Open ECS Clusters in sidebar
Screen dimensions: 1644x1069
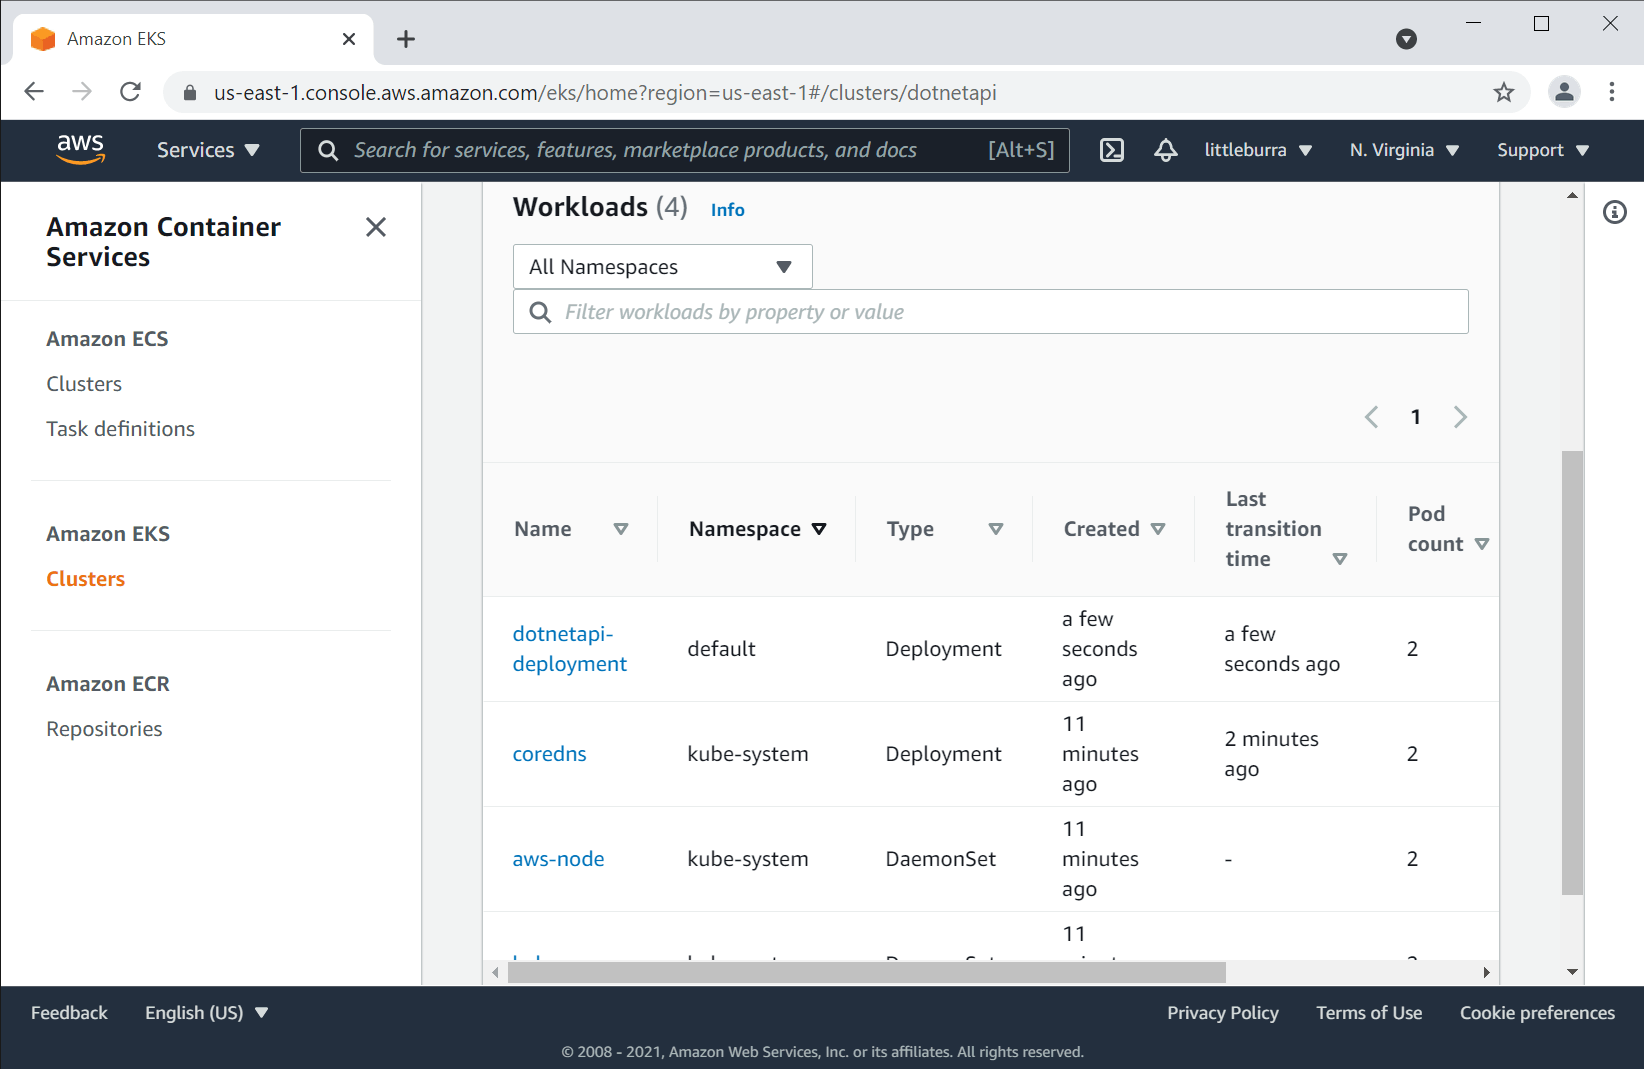pos(84,384)
